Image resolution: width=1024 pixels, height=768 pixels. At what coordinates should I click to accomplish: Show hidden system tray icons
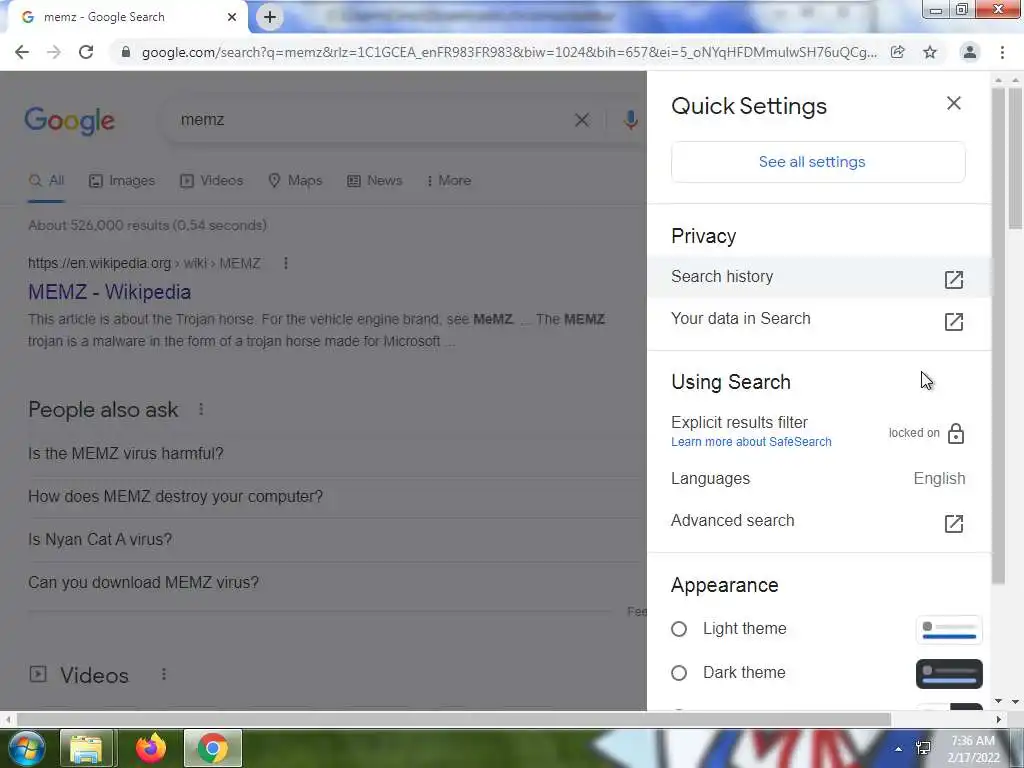899,749
